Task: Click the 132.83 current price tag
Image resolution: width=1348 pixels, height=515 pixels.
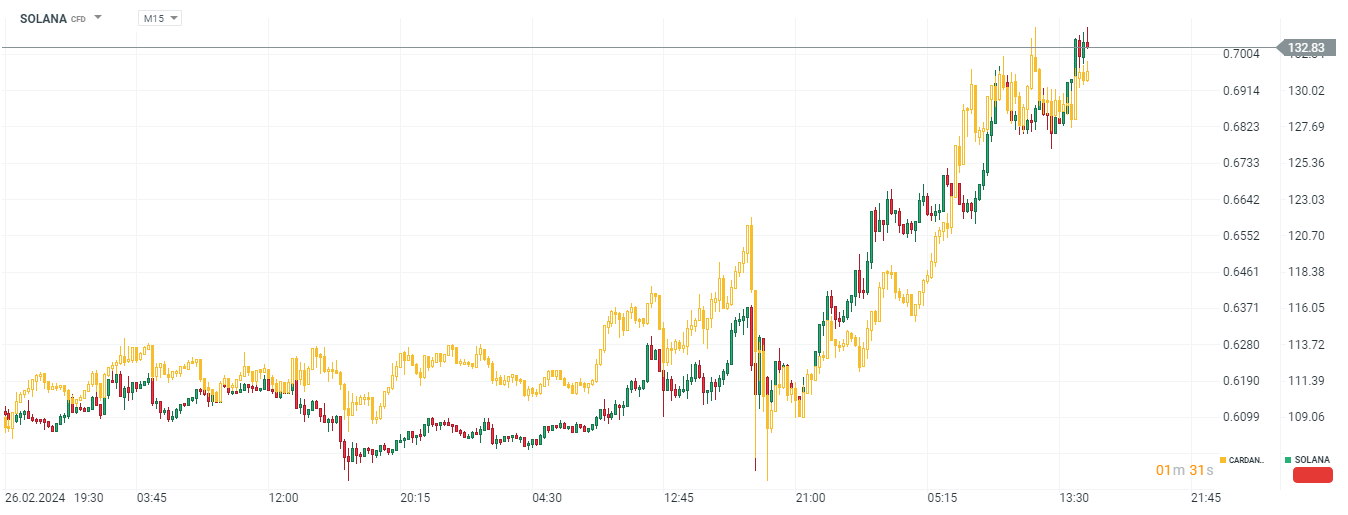Action: [x=1306, y=48]
